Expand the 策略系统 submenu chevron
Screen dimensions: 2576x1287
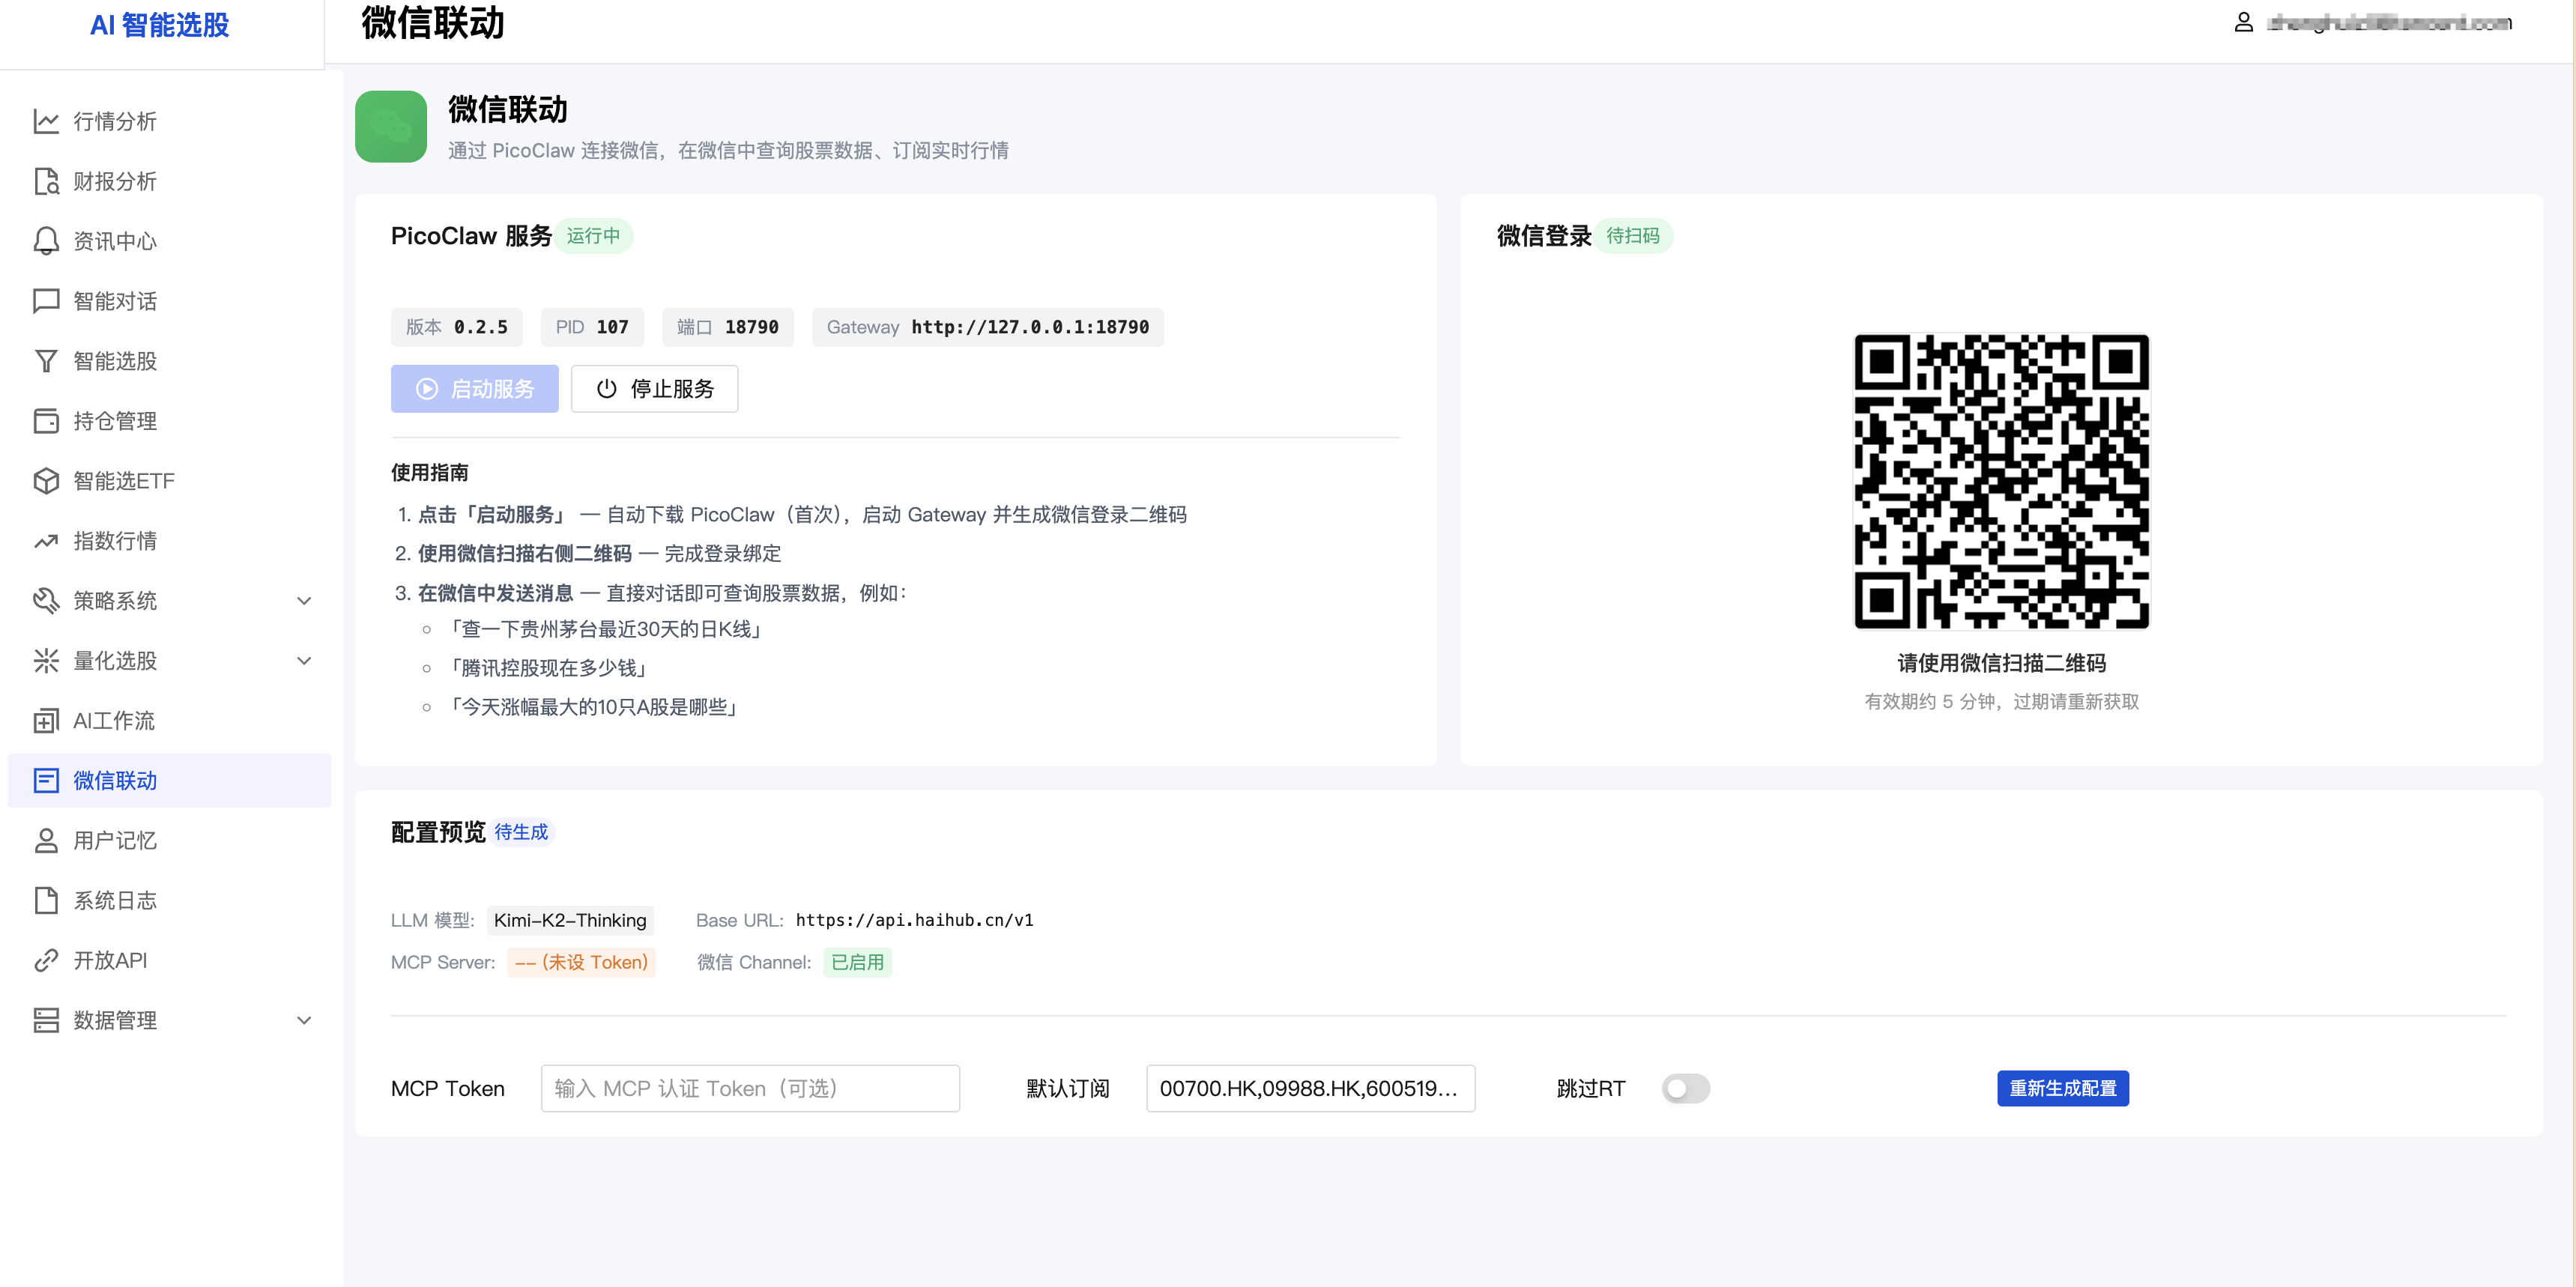tap(305, 601)
